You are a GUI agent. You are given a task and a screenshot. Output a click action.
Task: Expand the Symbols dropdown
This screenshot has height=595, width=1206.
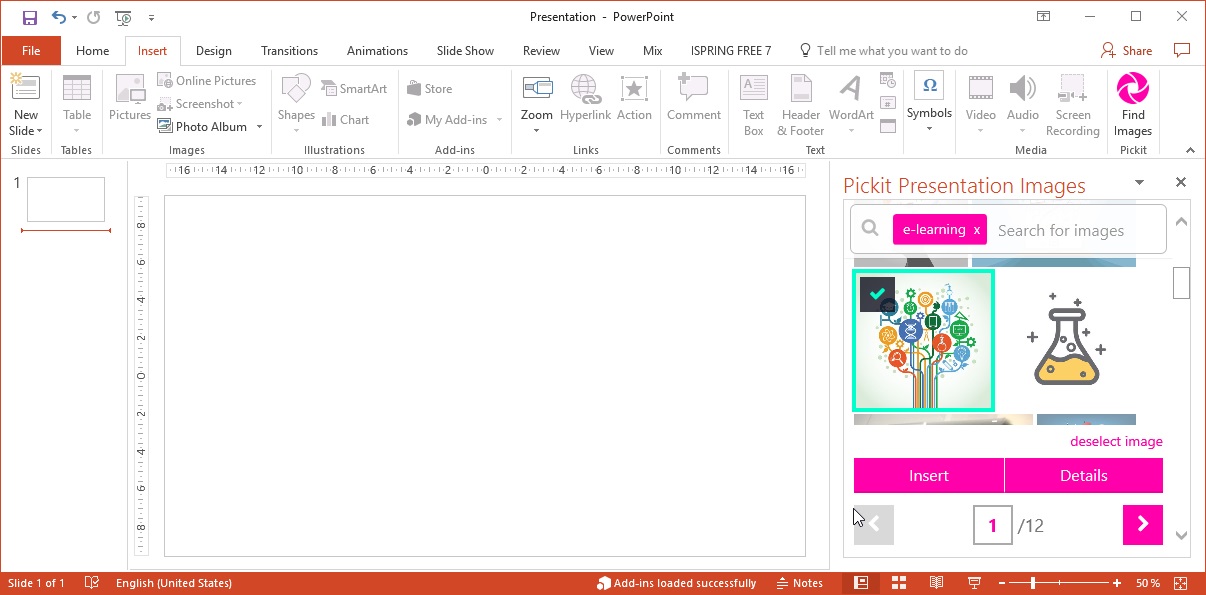tap(929, 128)
